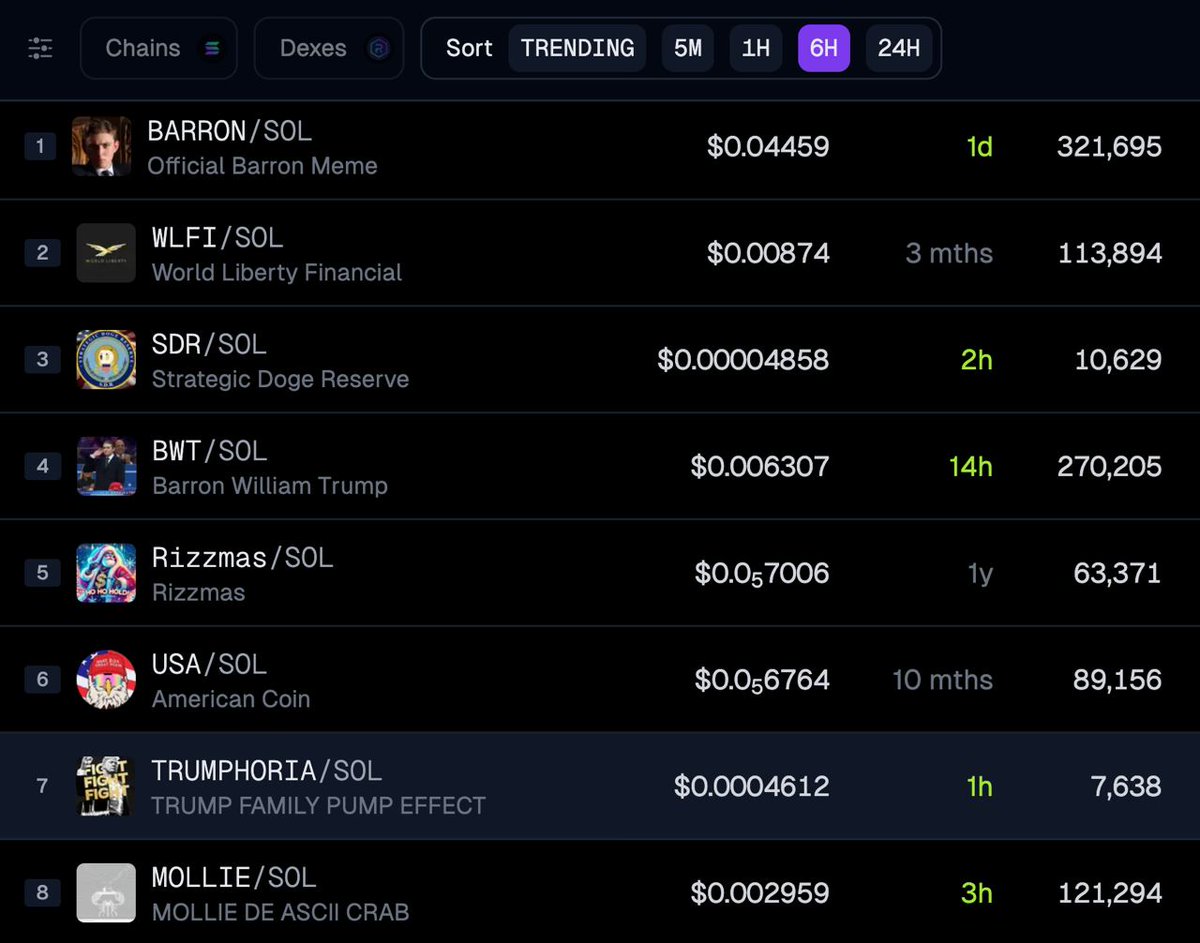The image size is (1200, 943).
Task: Click the 89,156 count value
Action: 1117,680
